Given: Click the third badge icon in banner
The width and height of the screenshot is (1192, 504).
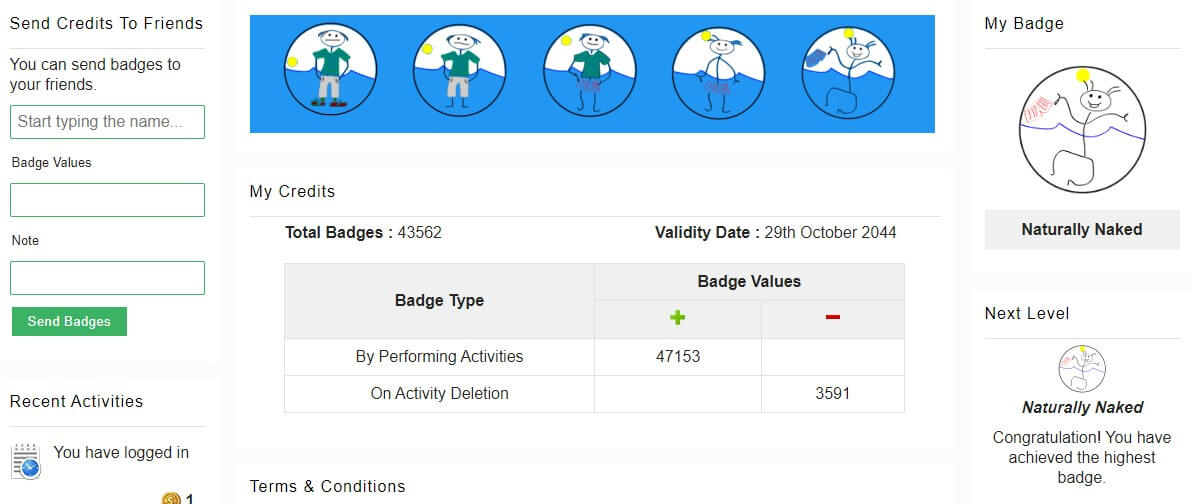Looking at the screenshot, I should tap(589, 71).
